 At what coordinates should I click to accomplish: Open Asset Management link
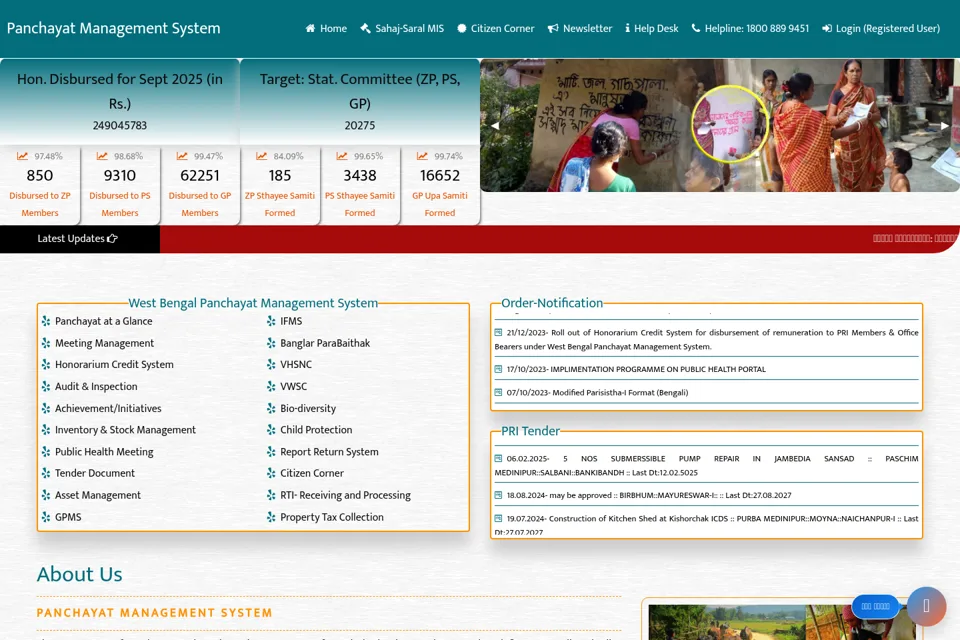coord(98,495)
